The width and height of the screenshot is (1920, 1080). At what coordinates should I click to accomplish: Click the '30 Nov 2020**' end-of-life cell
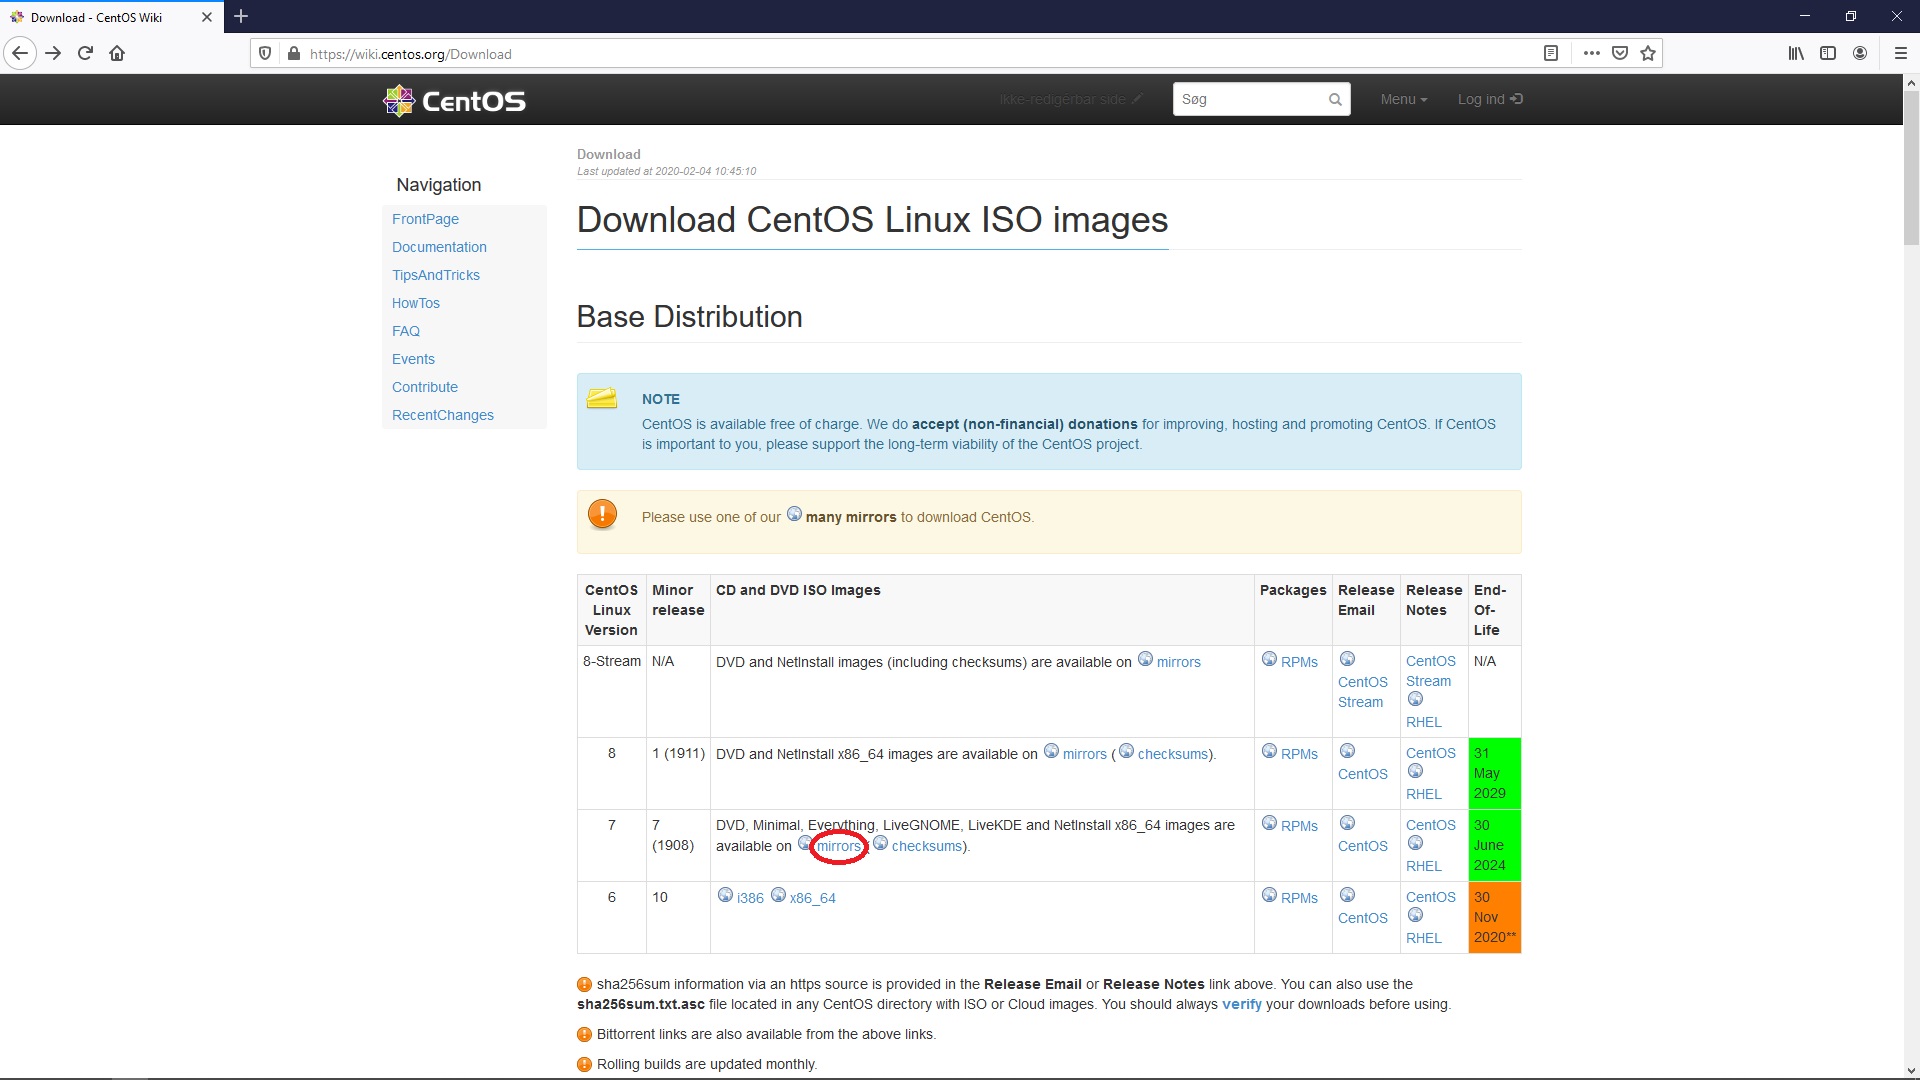[1494, 917]
